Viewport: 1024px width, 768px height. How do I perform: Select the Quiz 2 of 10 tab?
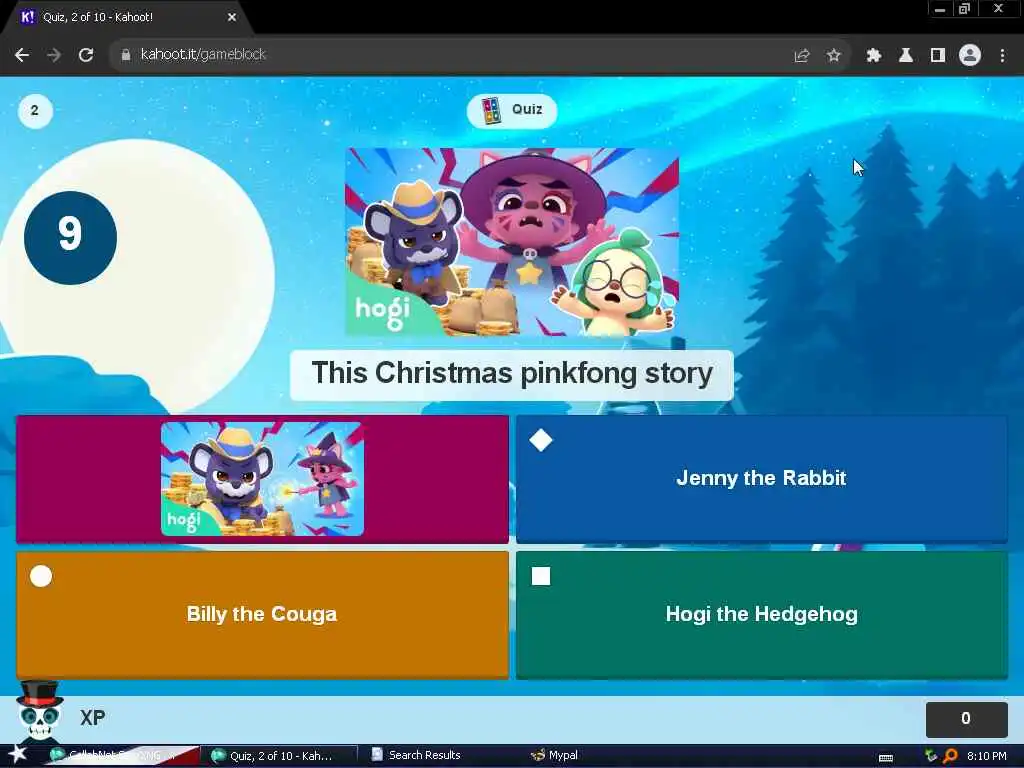[128, 18]
